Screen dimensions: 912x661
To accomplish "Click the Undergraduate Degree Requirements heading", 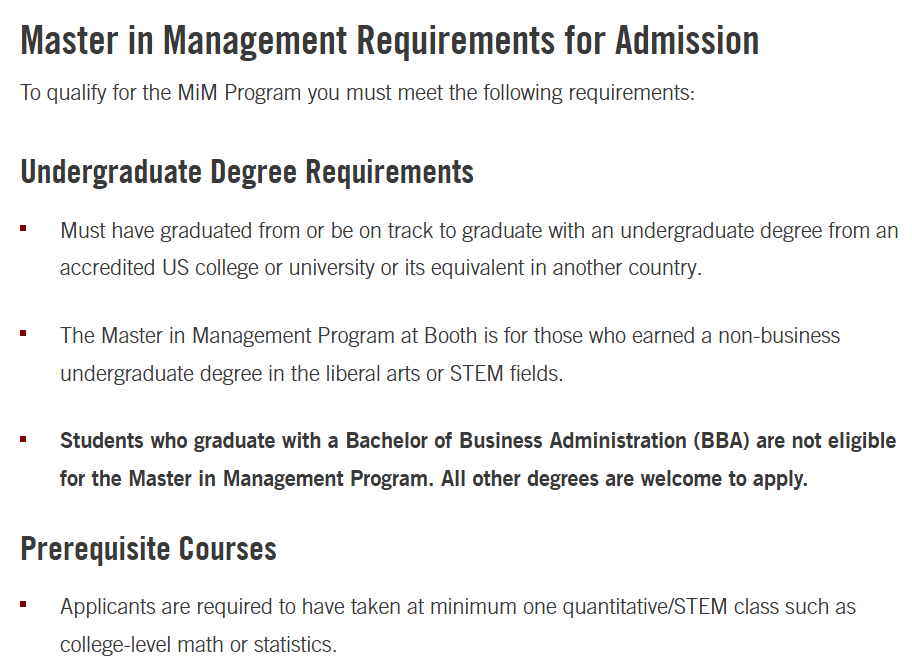I will [x=247, y=172].
